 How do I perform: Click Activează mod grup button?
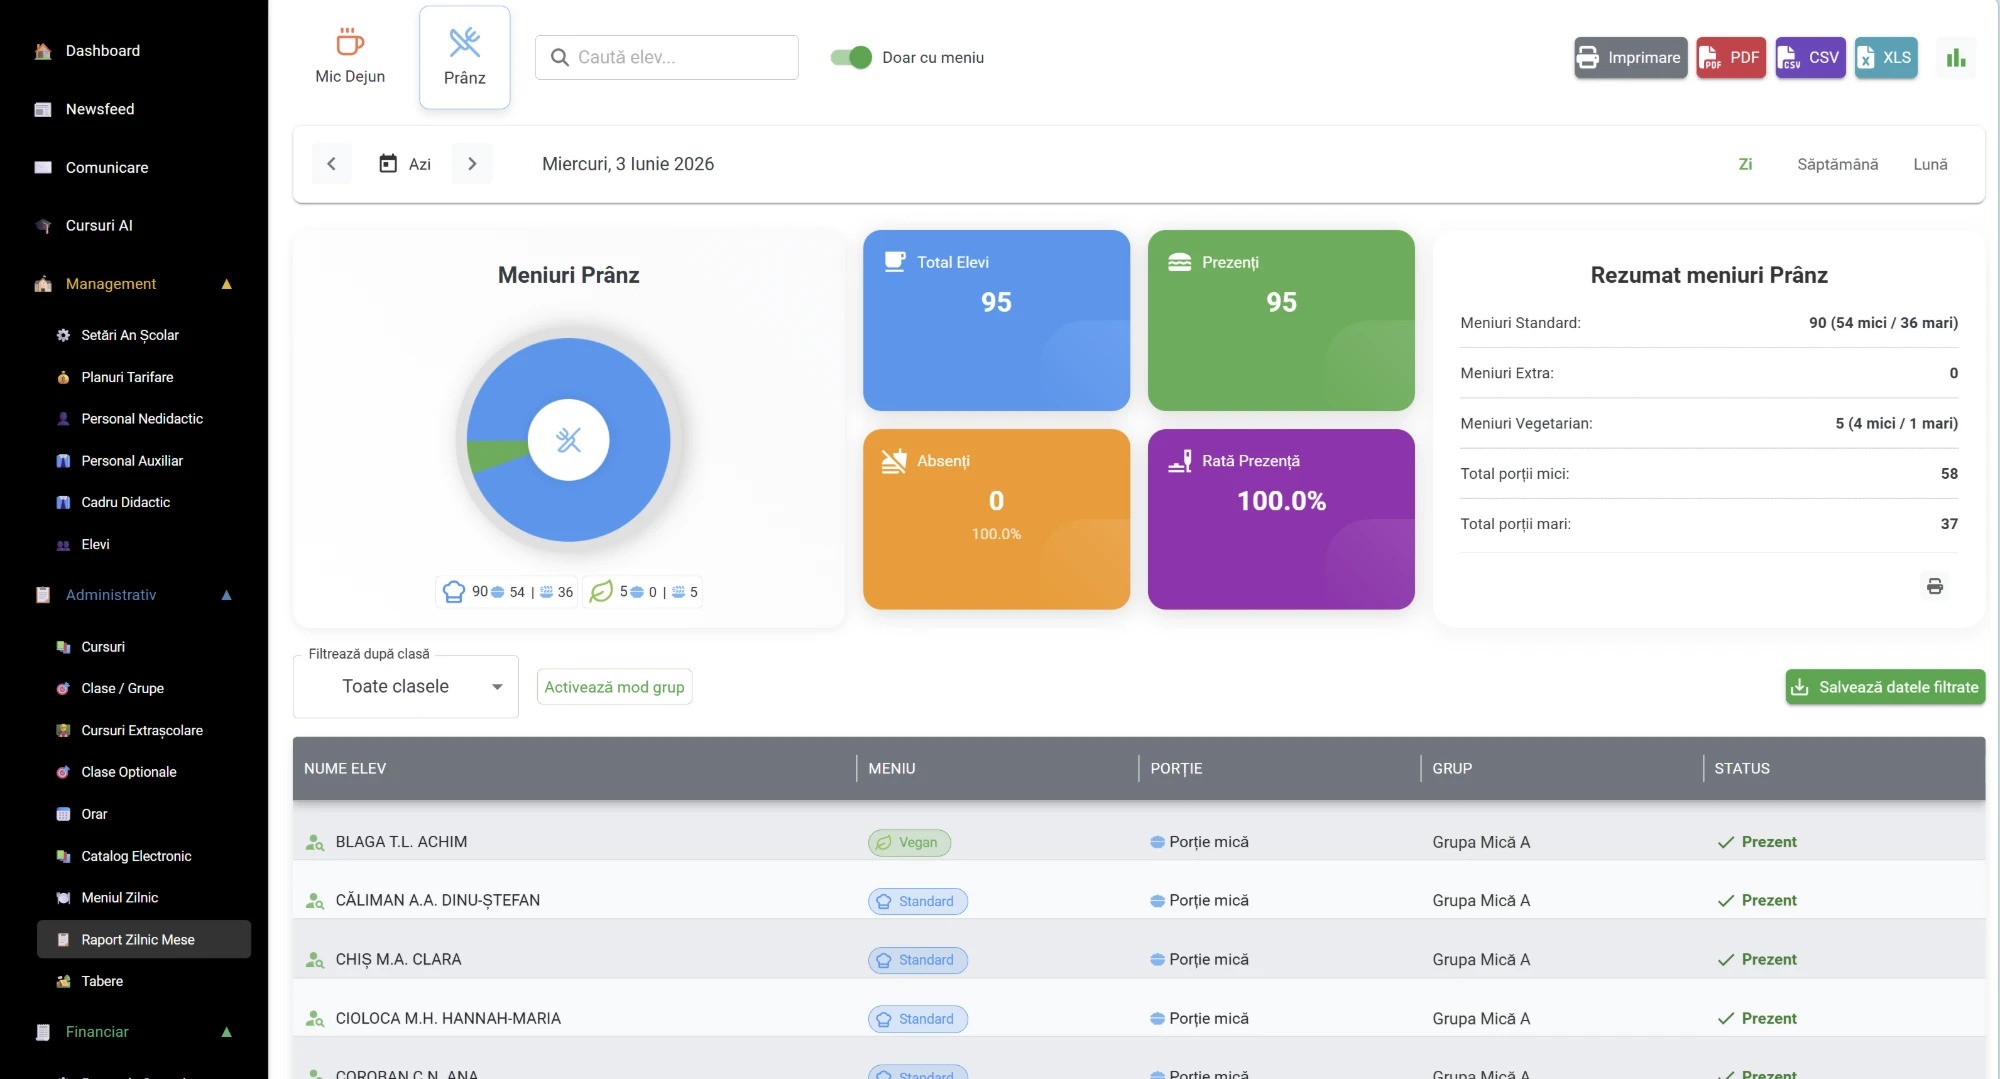614,687
